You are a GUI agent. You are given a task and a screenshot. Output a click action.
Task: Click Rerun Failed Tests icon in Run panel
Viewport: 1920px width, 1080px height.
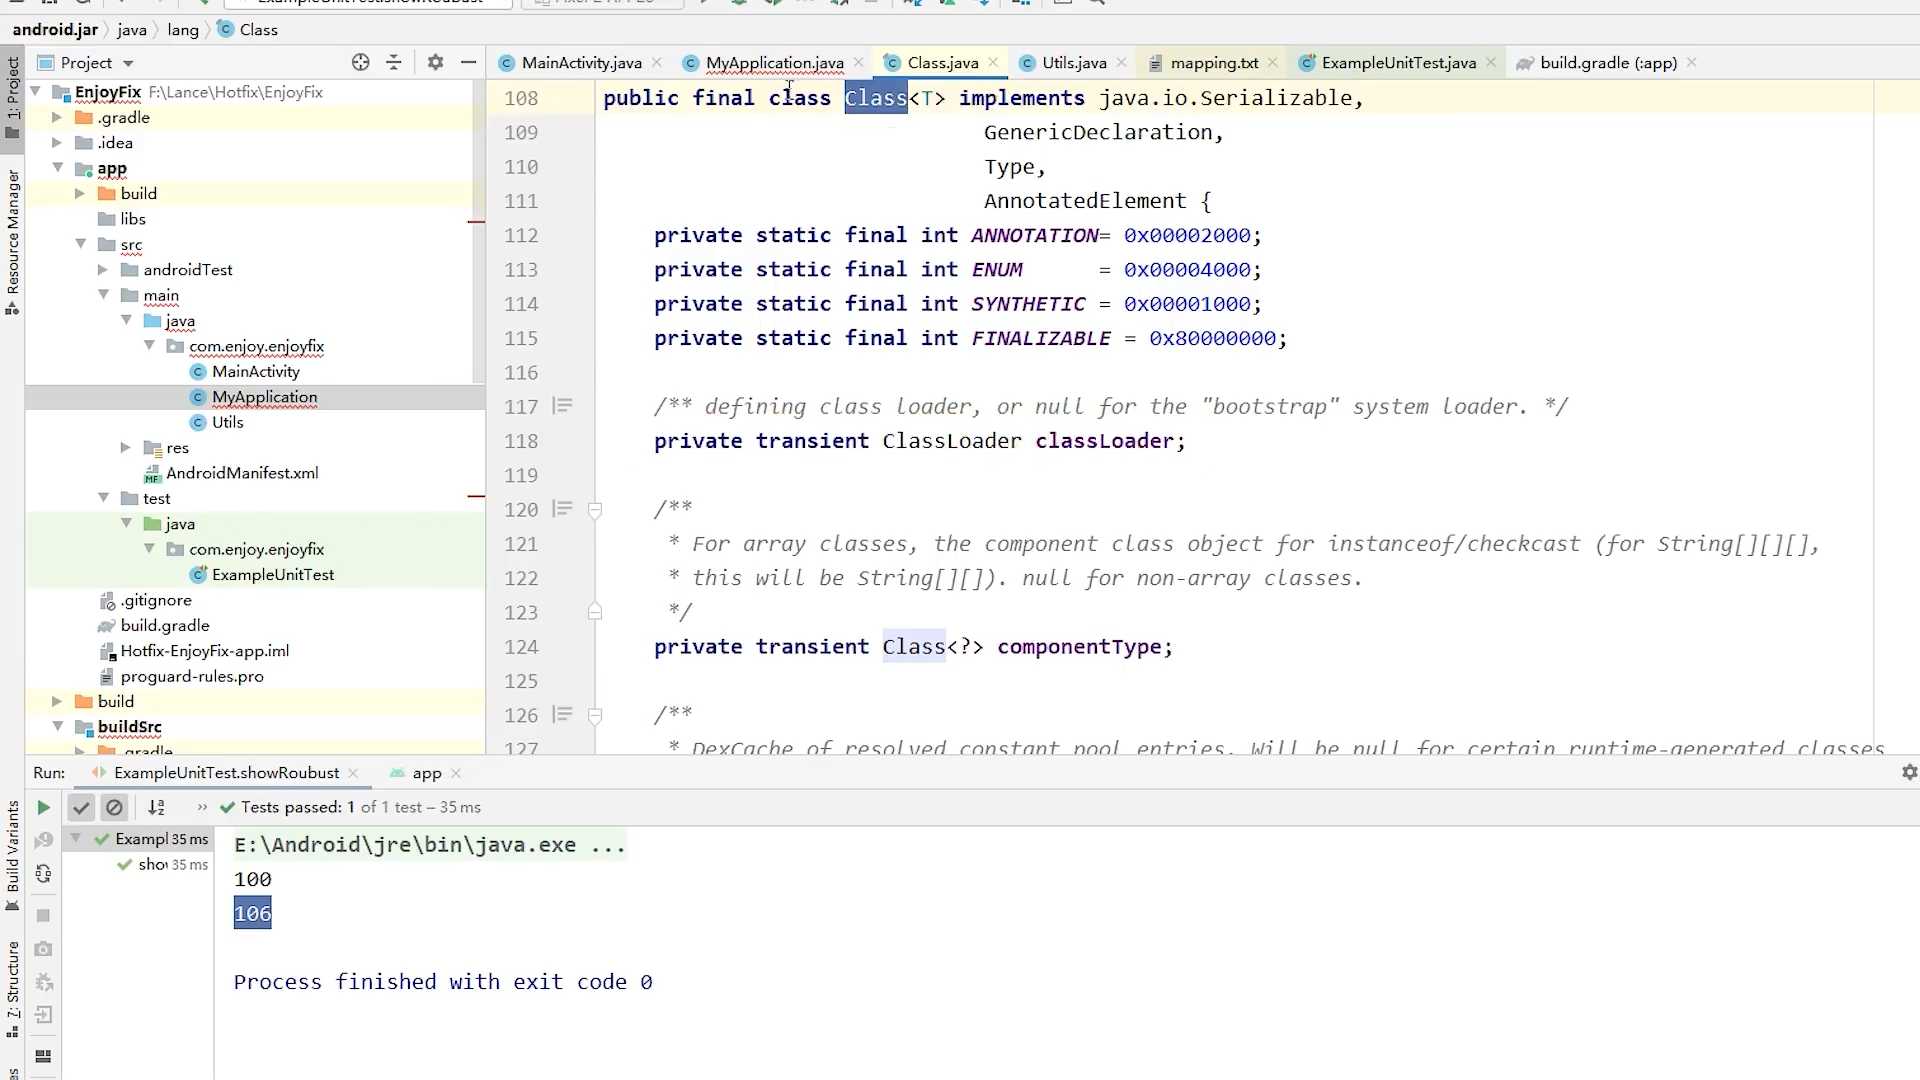pos(43,840)
